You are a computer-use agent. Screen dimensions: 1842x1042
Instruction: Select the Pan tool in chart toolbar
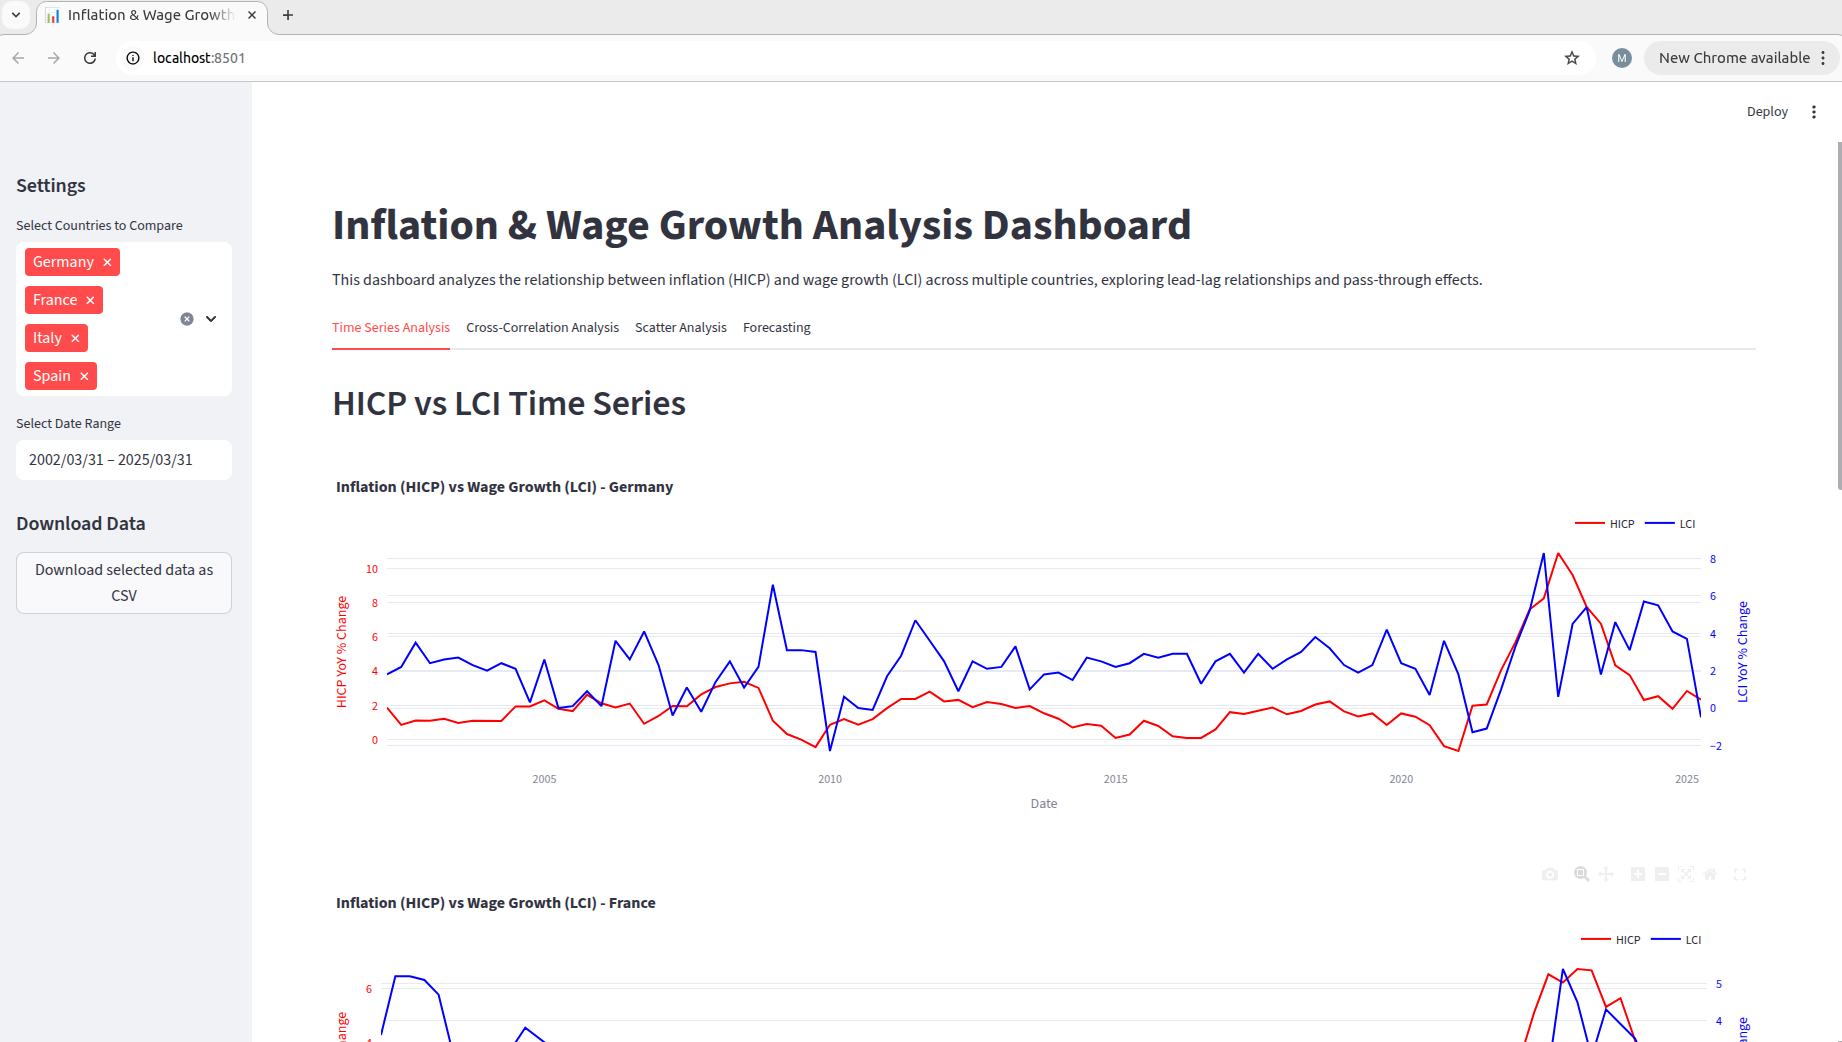1606,874
